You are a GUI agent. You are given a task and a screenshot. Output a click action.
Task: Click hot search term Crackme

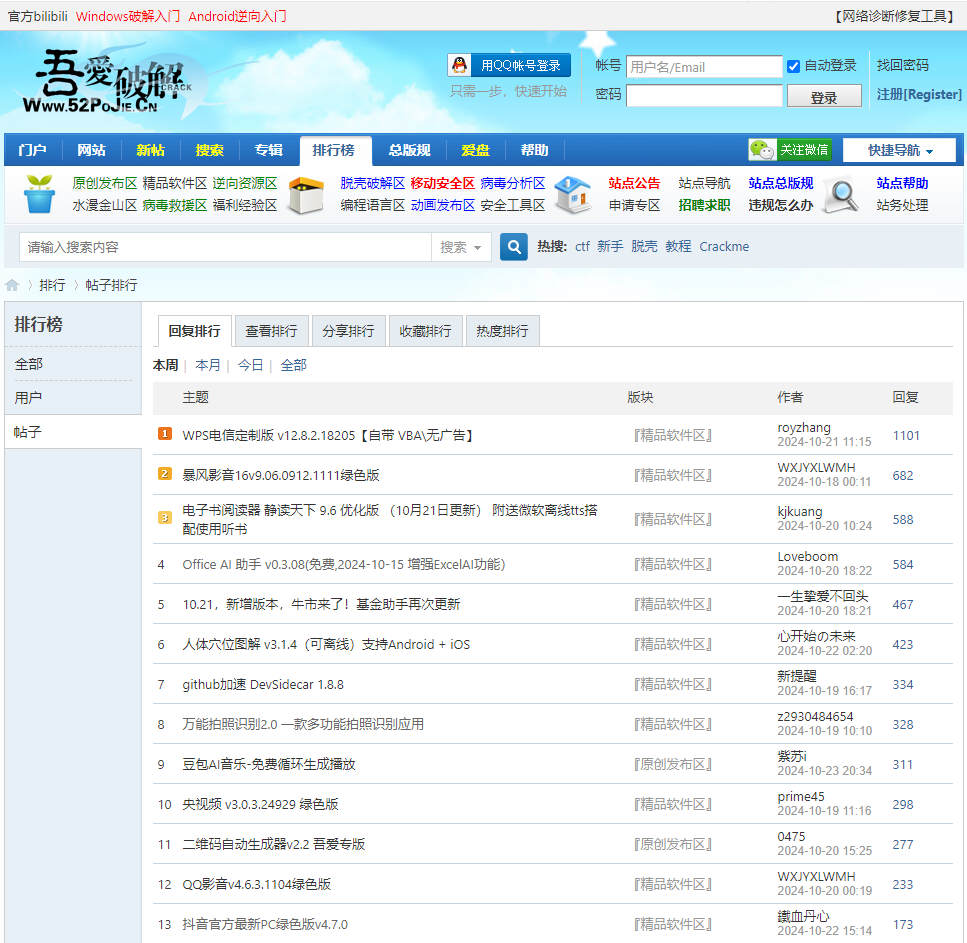coord(724,247)
